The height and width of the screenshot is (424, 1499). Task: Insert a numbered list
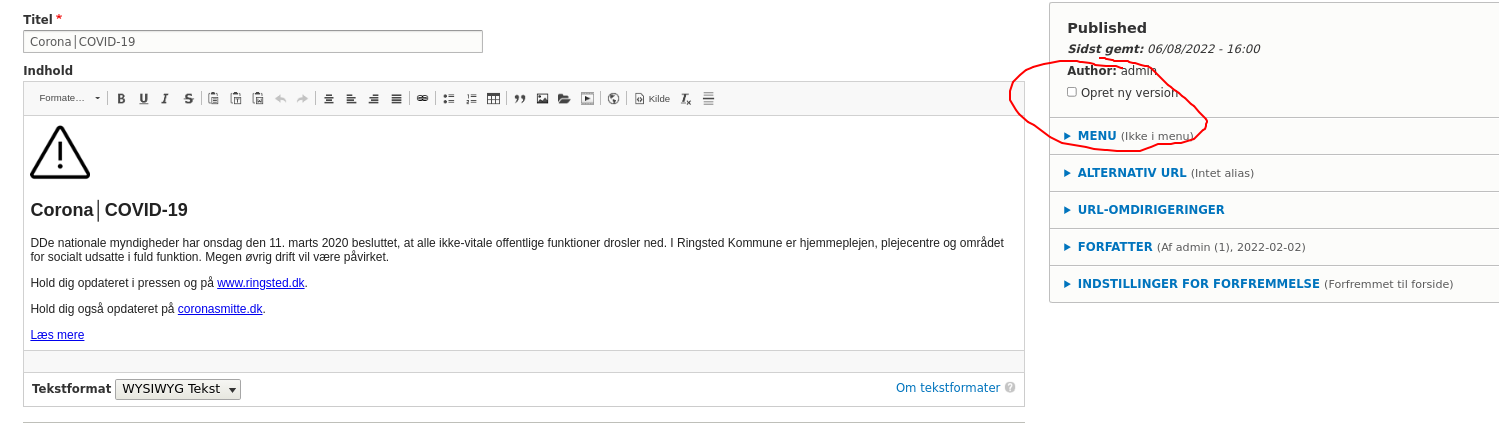click(471, 99)
